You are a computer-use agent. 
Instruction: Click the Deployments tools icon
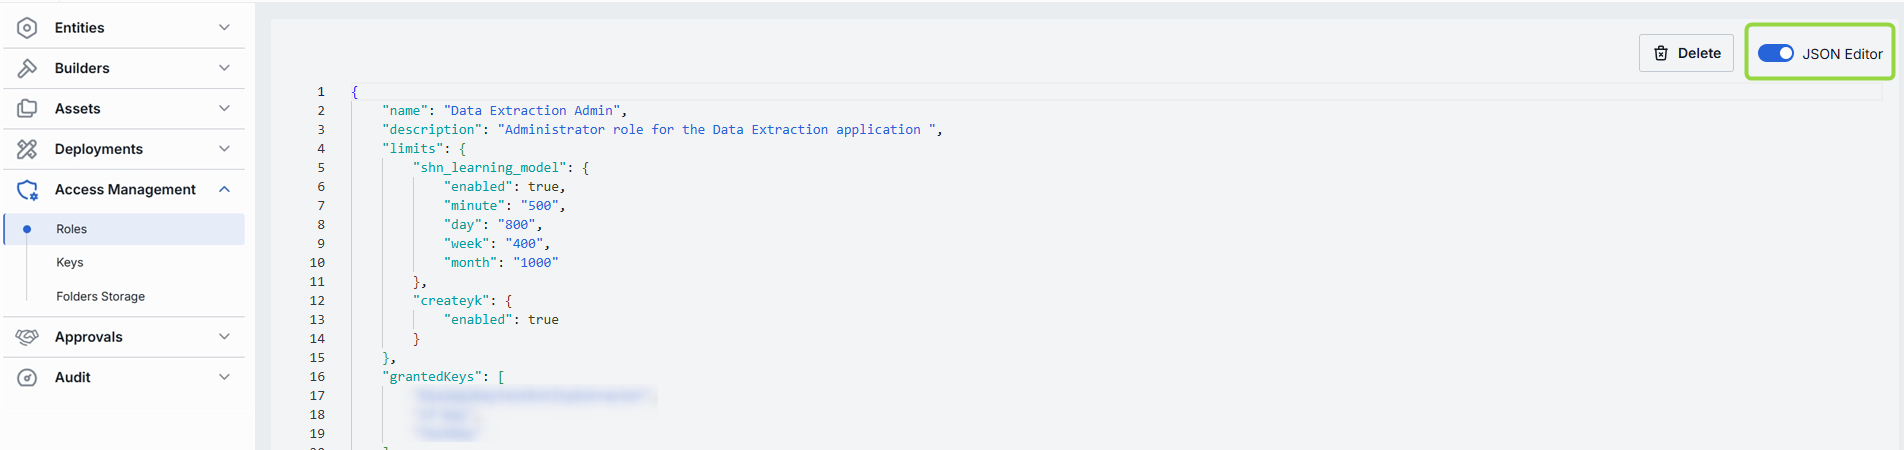(x=27, y=149)
